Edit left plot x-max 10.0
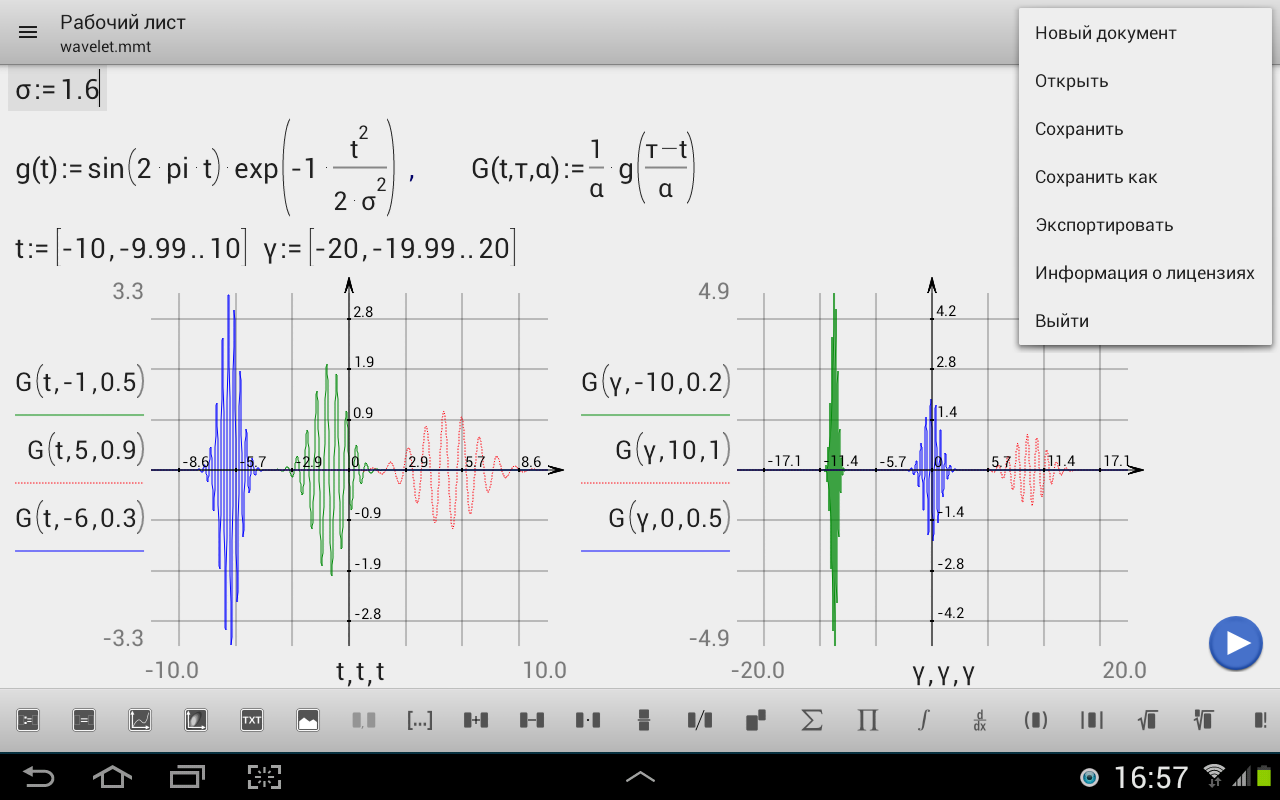The image size is (1280, 800). tap(545, 670)
